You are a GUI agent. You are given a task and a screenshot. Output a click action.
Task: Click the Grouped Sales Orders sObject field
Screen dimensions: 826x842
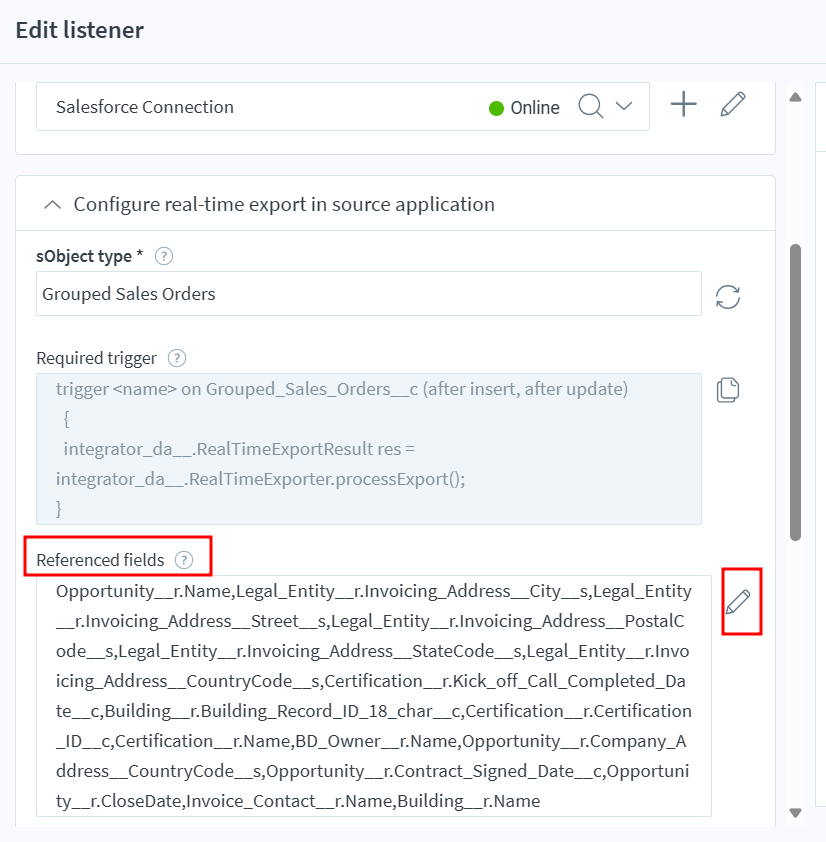(x=368, y=294)
